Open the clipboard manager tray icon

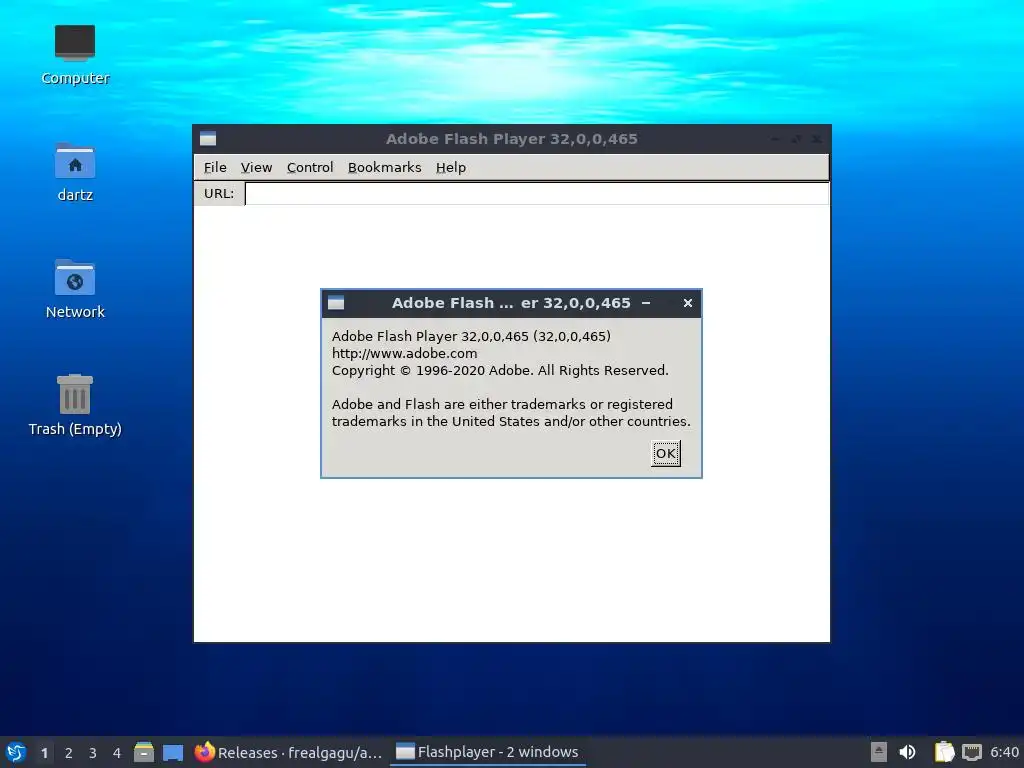tap(944, 752)
